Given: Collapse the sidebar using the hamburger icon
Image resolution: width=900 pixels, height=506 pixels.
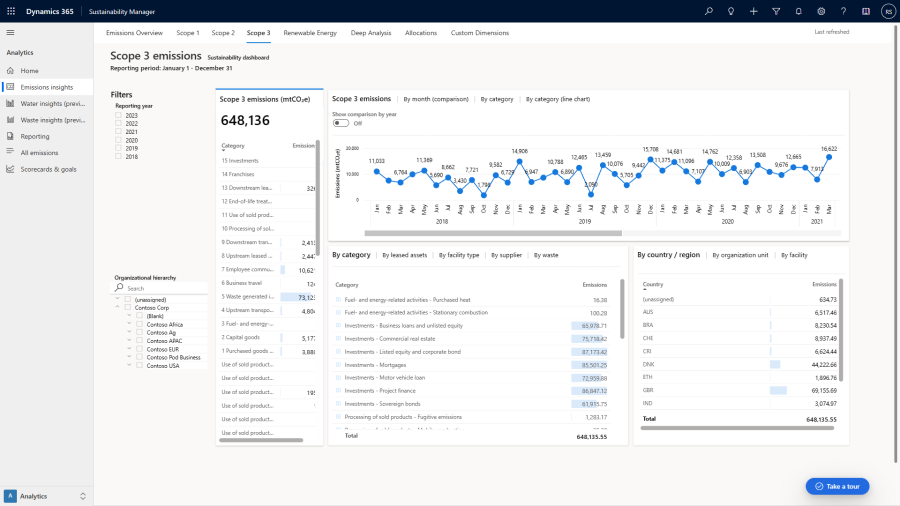Looking at the screenshot, I should (10, 33).
